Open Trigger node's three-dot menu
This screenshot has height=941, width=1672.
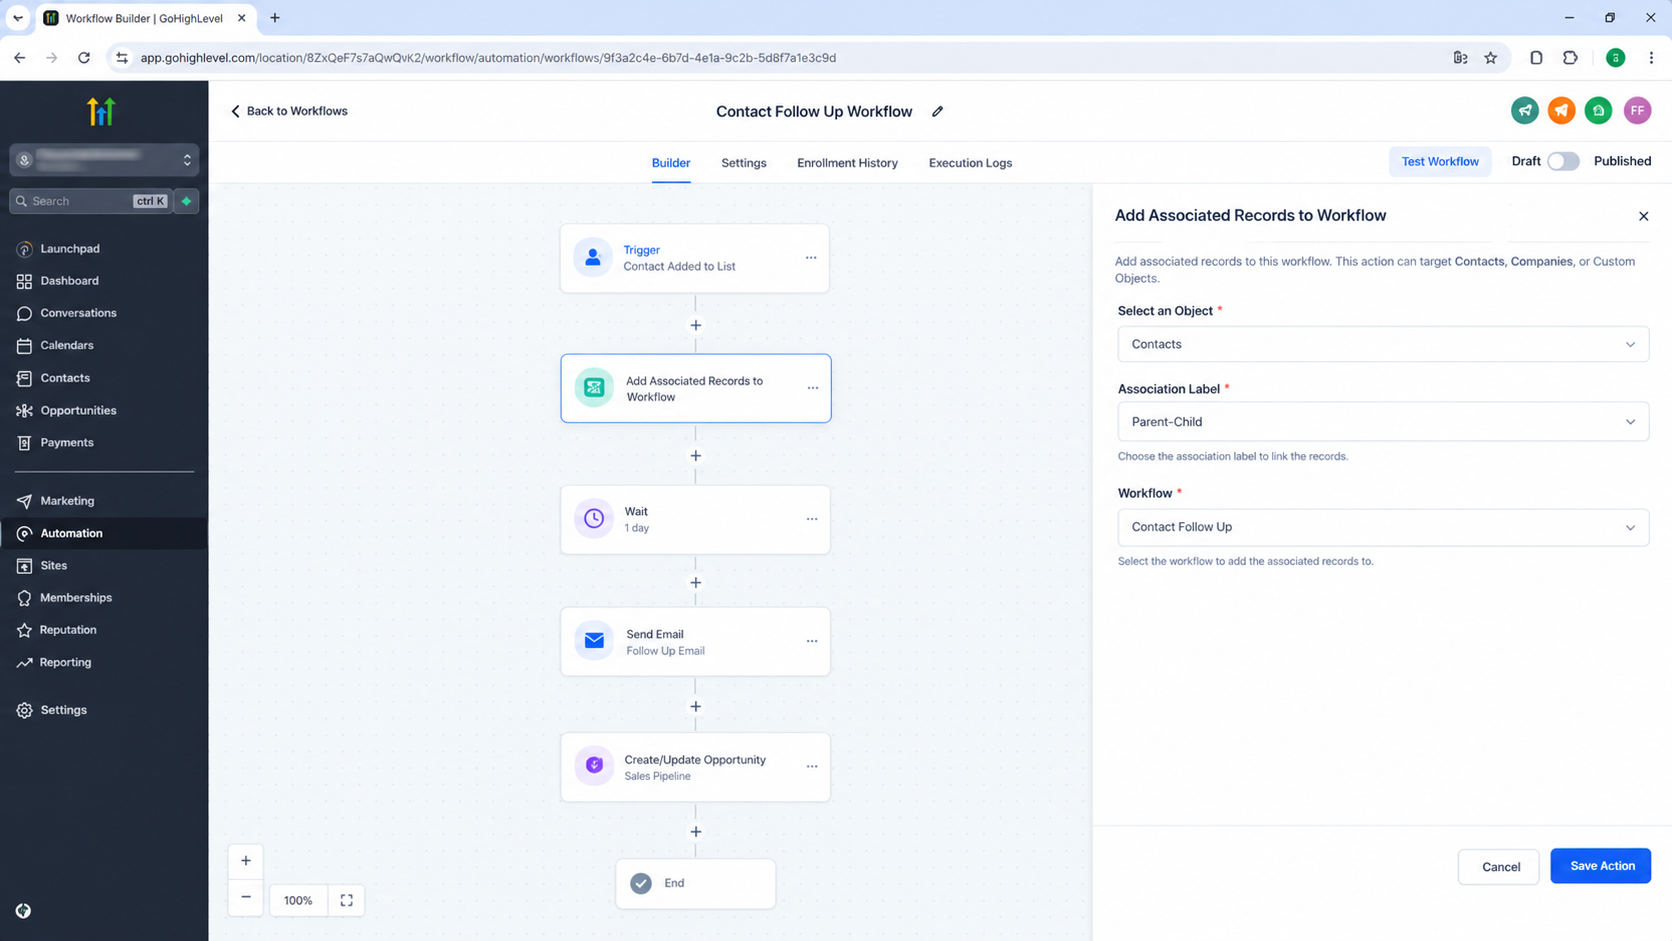point(811,258)
